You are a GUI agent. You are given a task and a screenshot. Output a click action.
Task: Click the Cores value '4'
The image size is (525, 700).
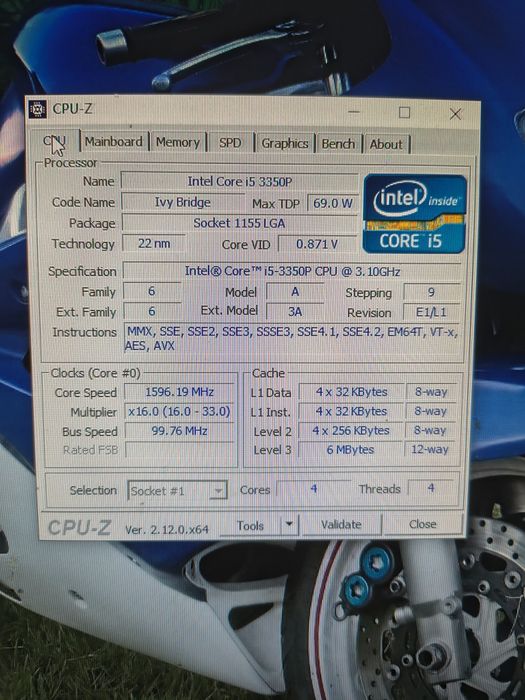[314, 489]
